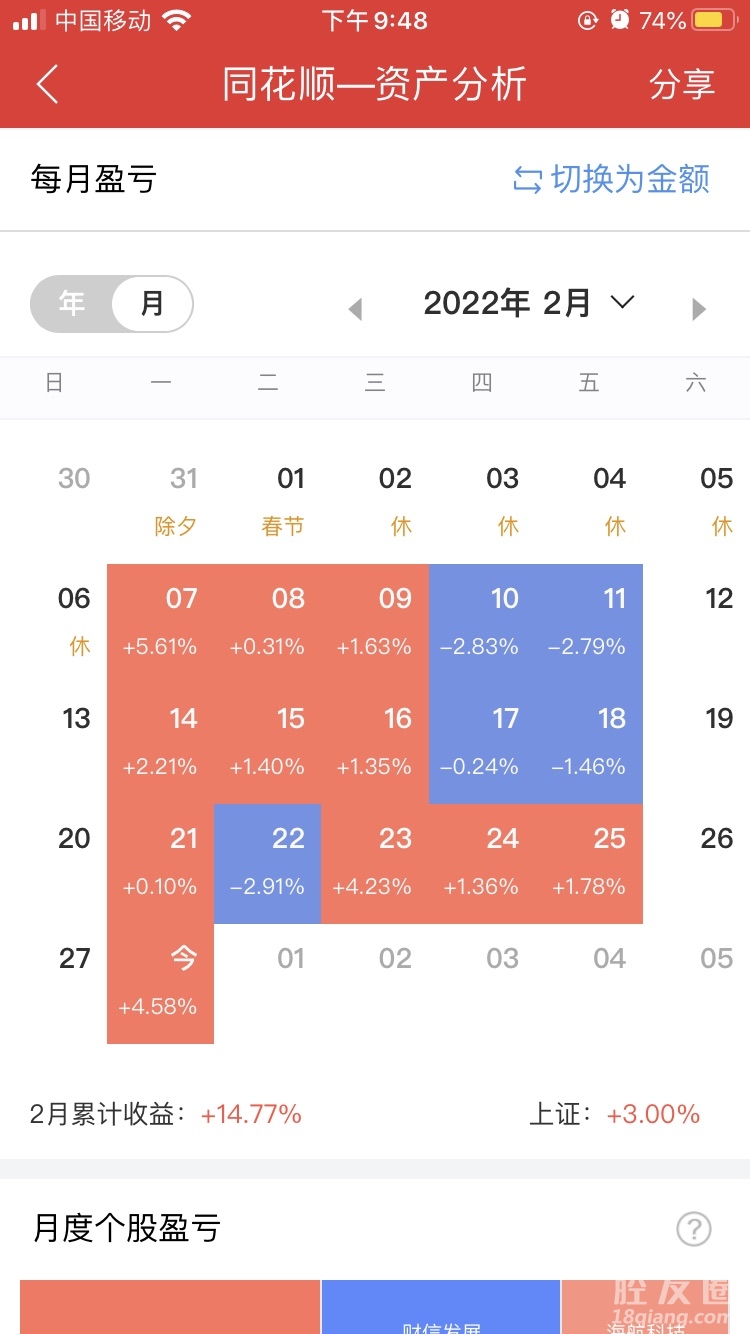Tap the Wi-Fi status icon
750x1334 pixels.
click(x=177, y=20)
